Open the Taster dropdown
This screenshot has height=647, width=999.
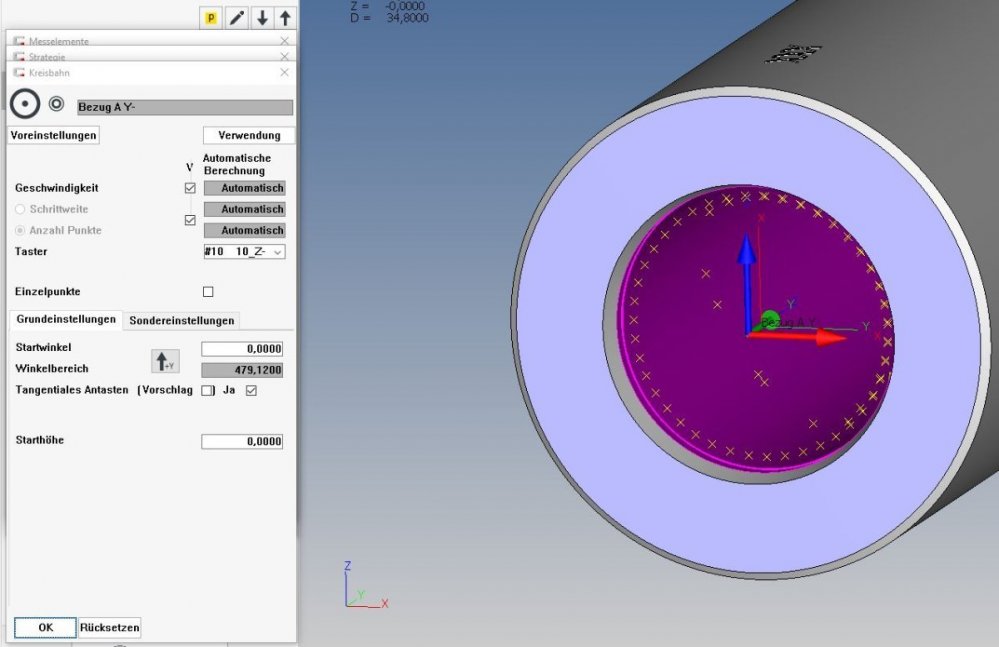click(x=244, y=252)
